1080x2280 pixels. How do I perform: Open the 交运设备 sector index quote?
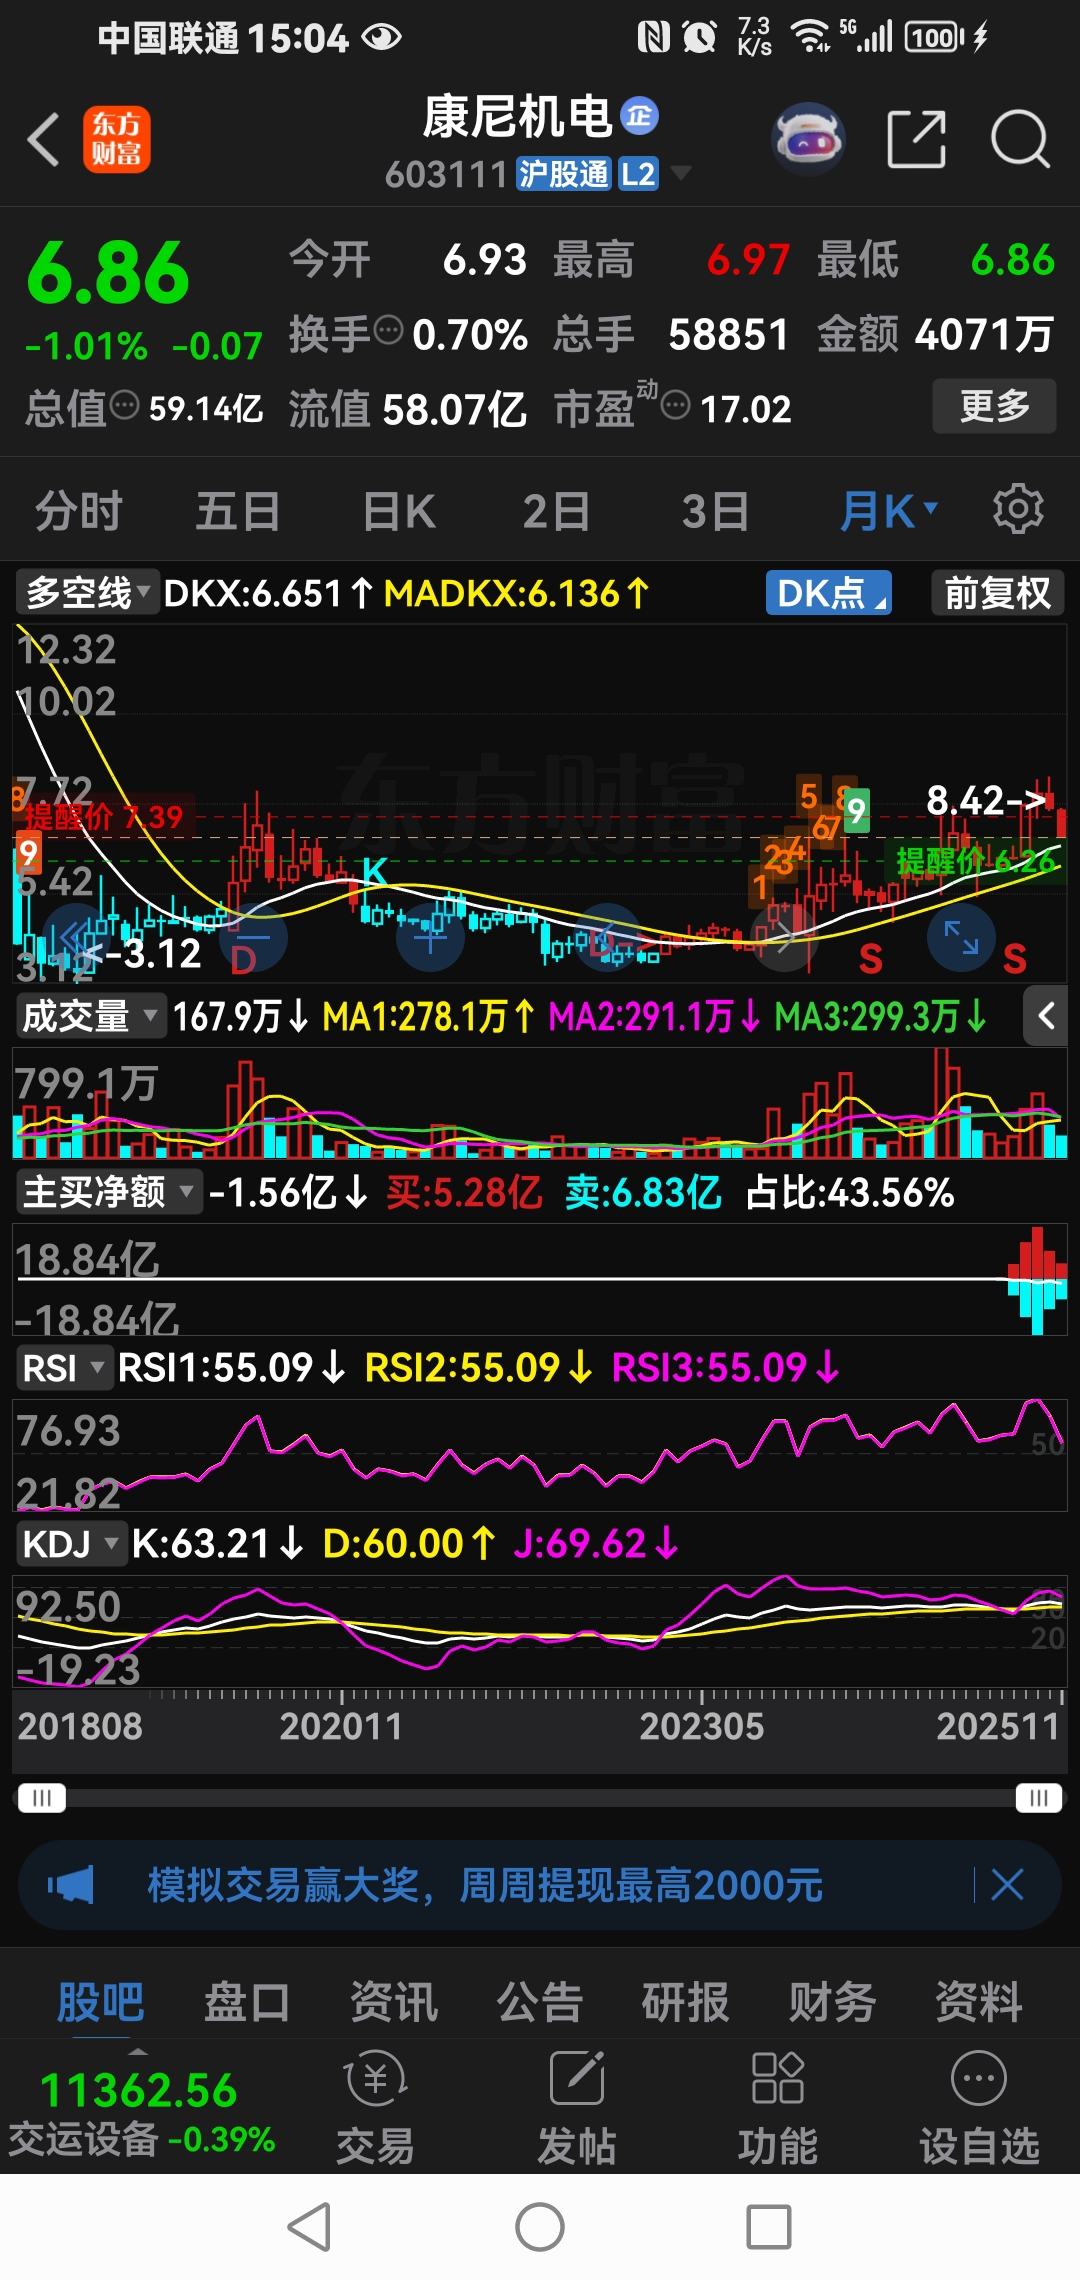140,2112
